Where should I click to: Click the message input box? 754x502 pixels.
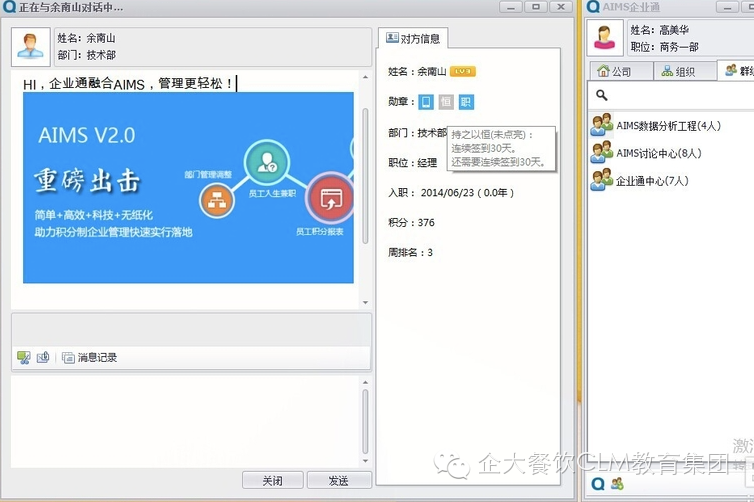tap(185, 421)
